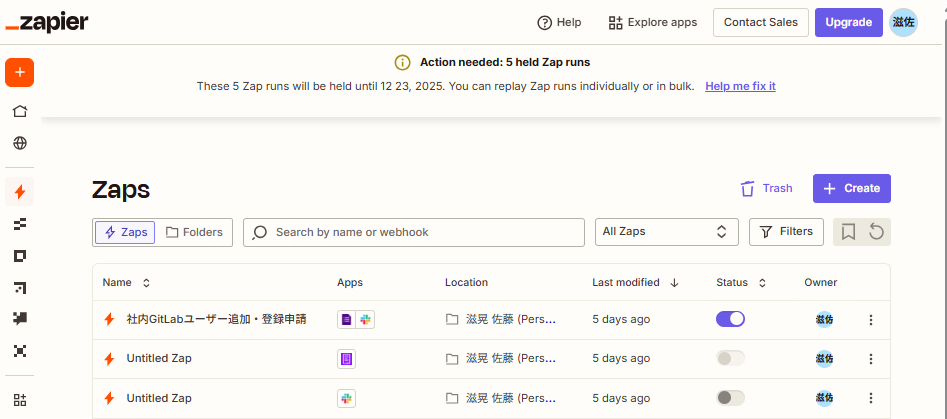Click the bookmark icon beside Filters
The width and height of the screenshot is (947, 419).
(848, 232)
